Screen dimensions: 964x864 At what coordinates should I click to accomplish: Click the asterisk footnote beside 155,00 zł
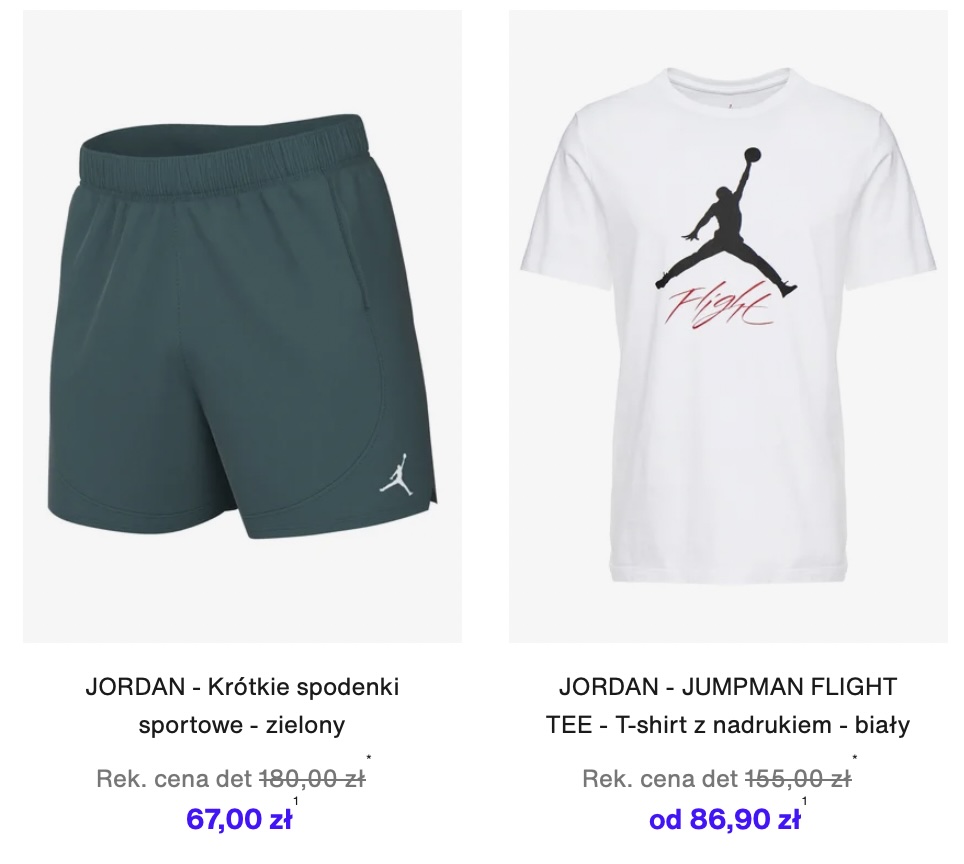pyautogui.click(x=855, y=758)
